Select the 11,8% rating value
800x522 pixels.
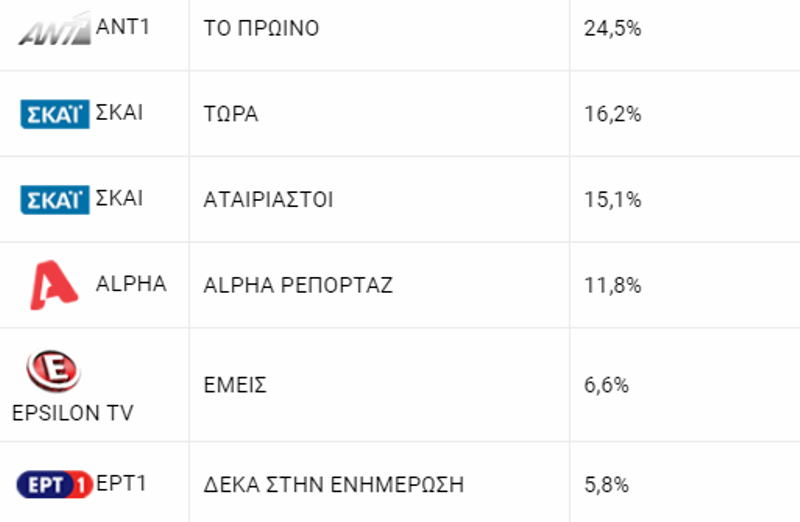coord(612,285)
